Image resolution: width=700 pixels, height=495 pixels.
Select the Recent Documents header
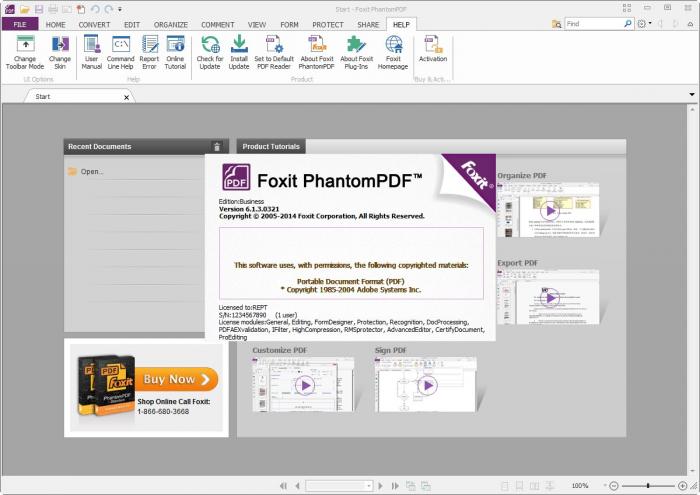point(146,147)
